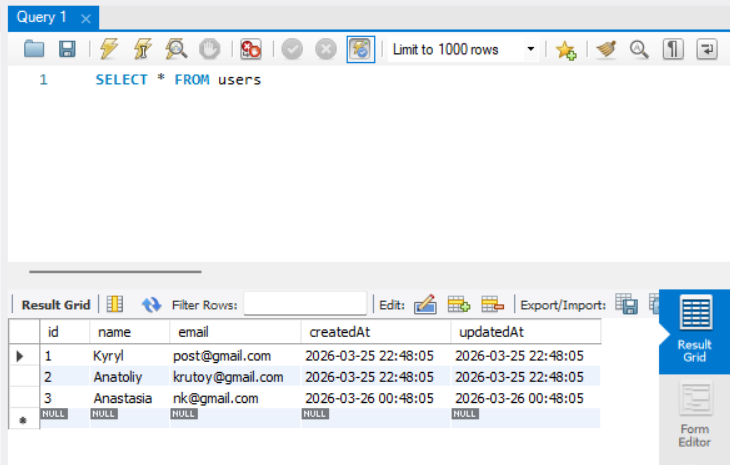The image size is (730, 465).
Task: Add query to favorites star icon
Action: pyautogui.click(x=566, y=49)
